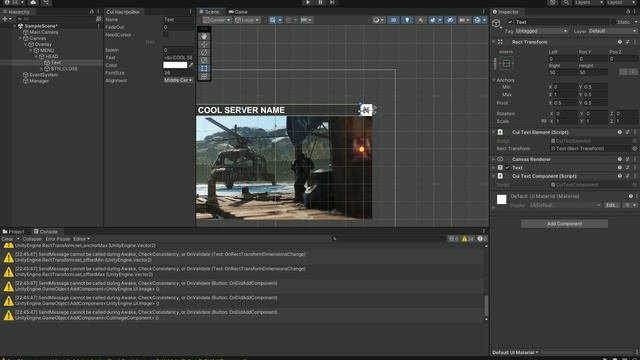
Task: Select the Hand view tool
Action: pyautogui.click(x=204, y=36)
